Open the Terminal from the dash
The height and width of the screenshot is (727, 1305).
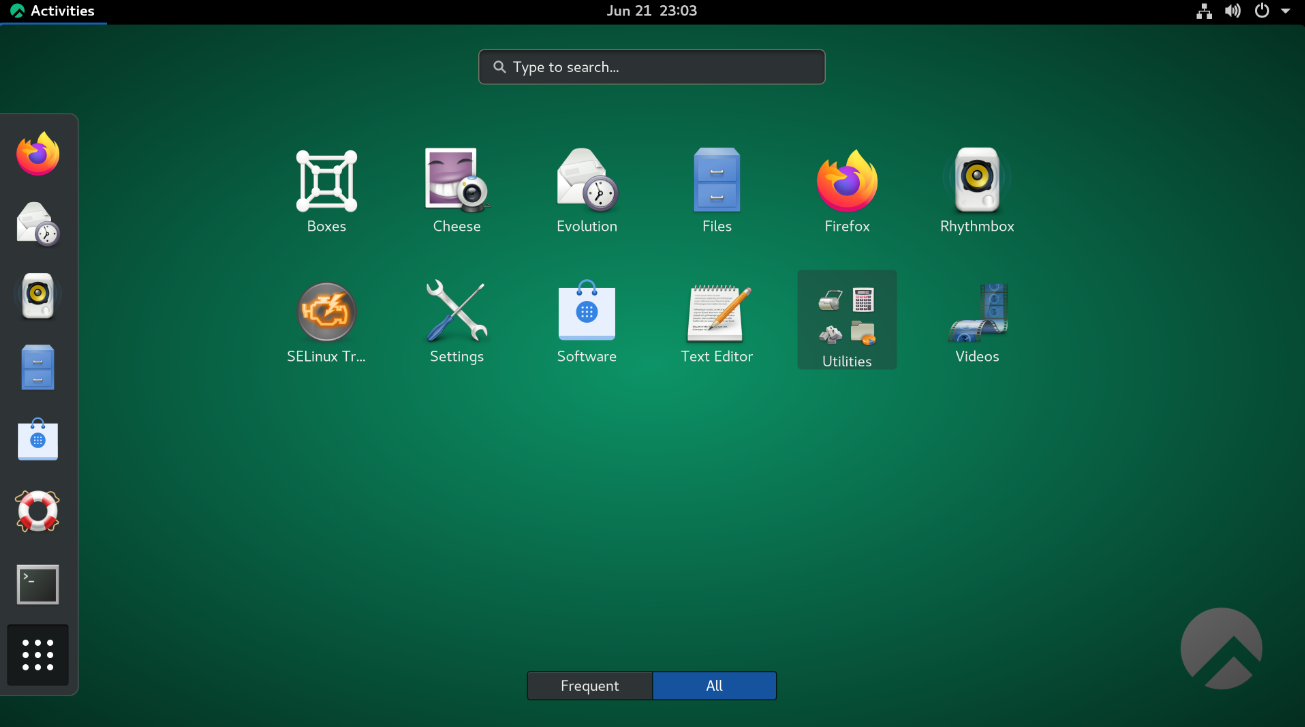pyautogui.click(x=38, y=584)
